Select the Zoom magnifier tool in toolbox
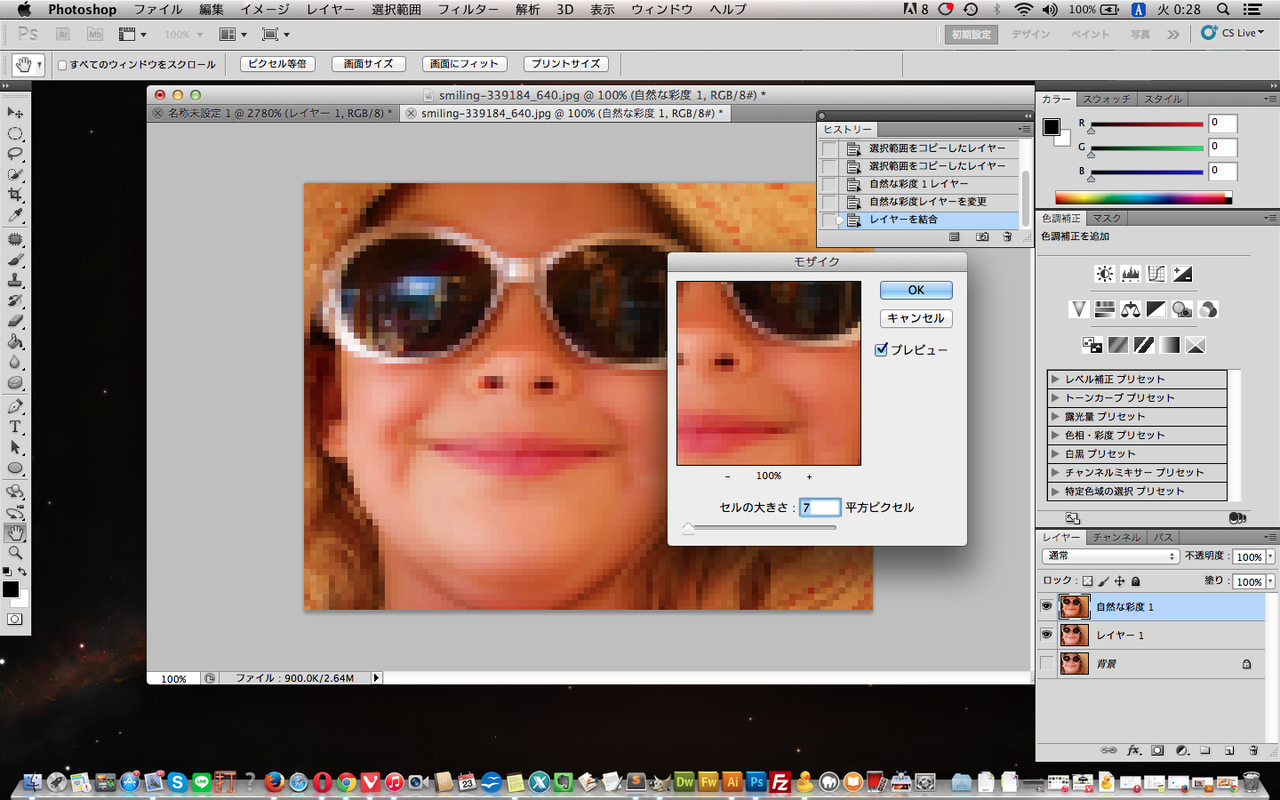This screenshot has width=1280, height=800. (x=15, y=552)
